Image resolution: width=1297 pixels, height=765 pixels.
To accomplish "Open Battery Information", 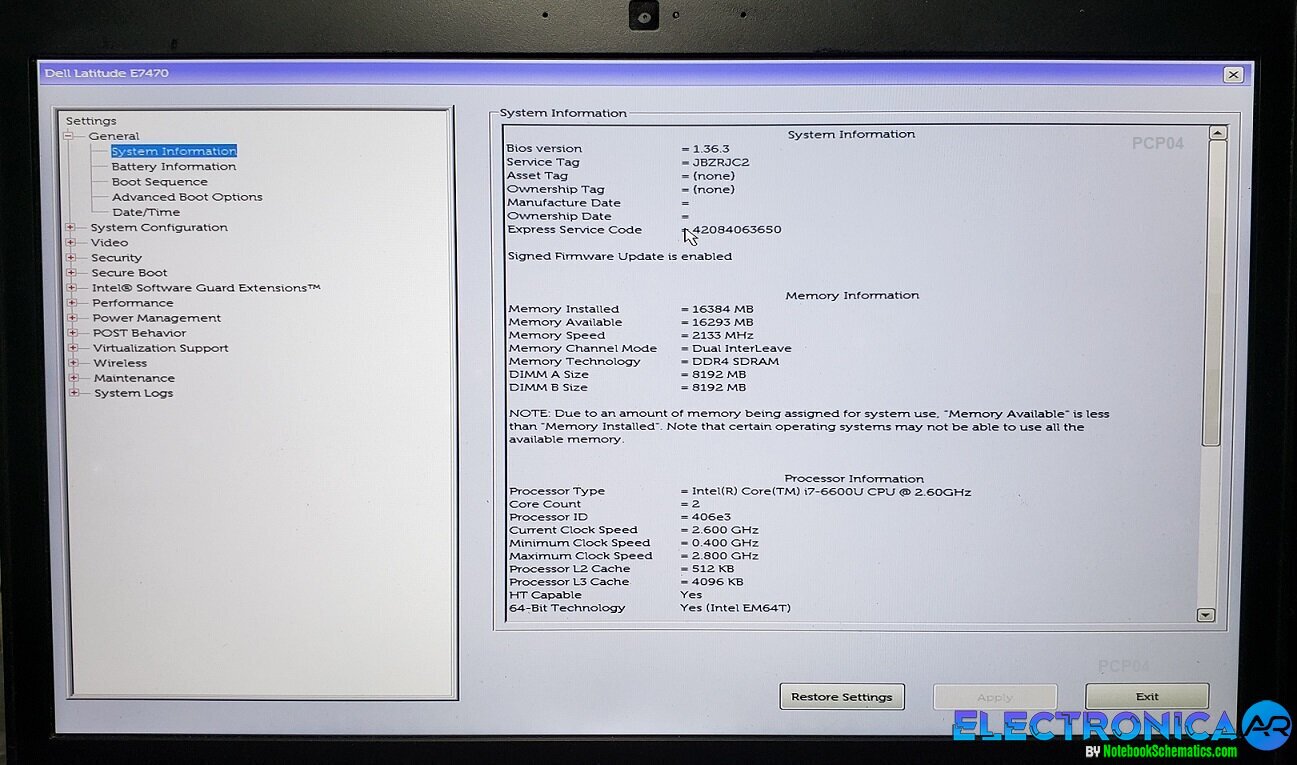I will (x=174, y=166).
